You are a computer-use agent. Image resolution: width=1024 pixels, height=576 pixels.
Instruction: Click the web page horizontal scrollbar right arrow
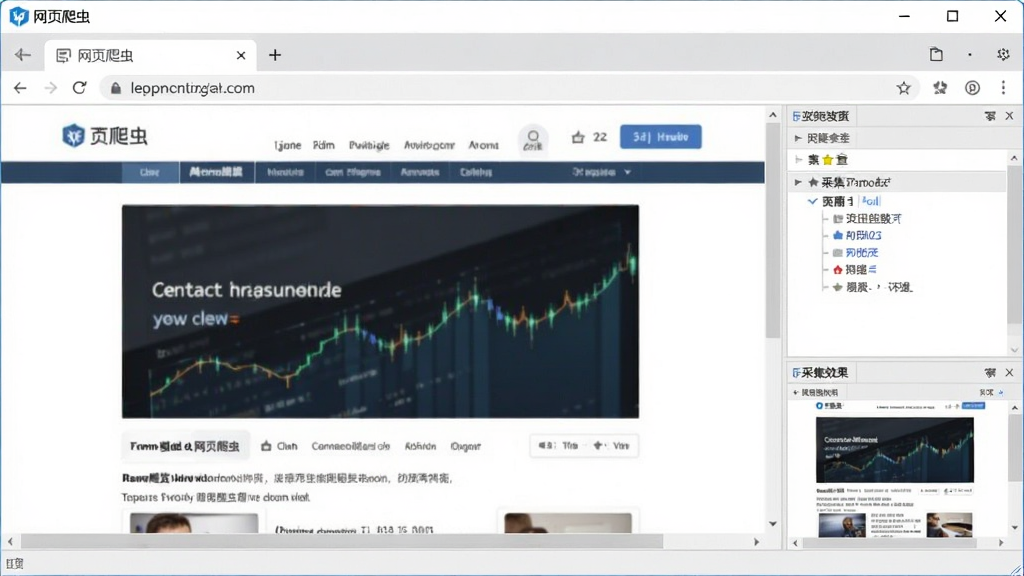(756, 542)
